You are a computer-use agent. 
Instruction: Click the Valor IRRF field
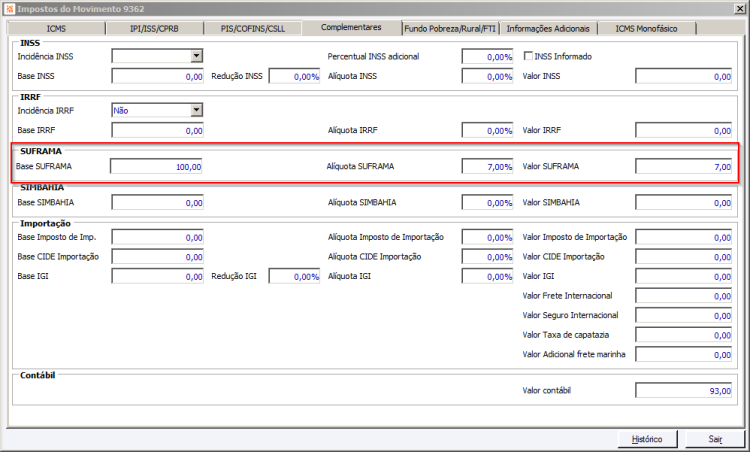coord(684,130)
